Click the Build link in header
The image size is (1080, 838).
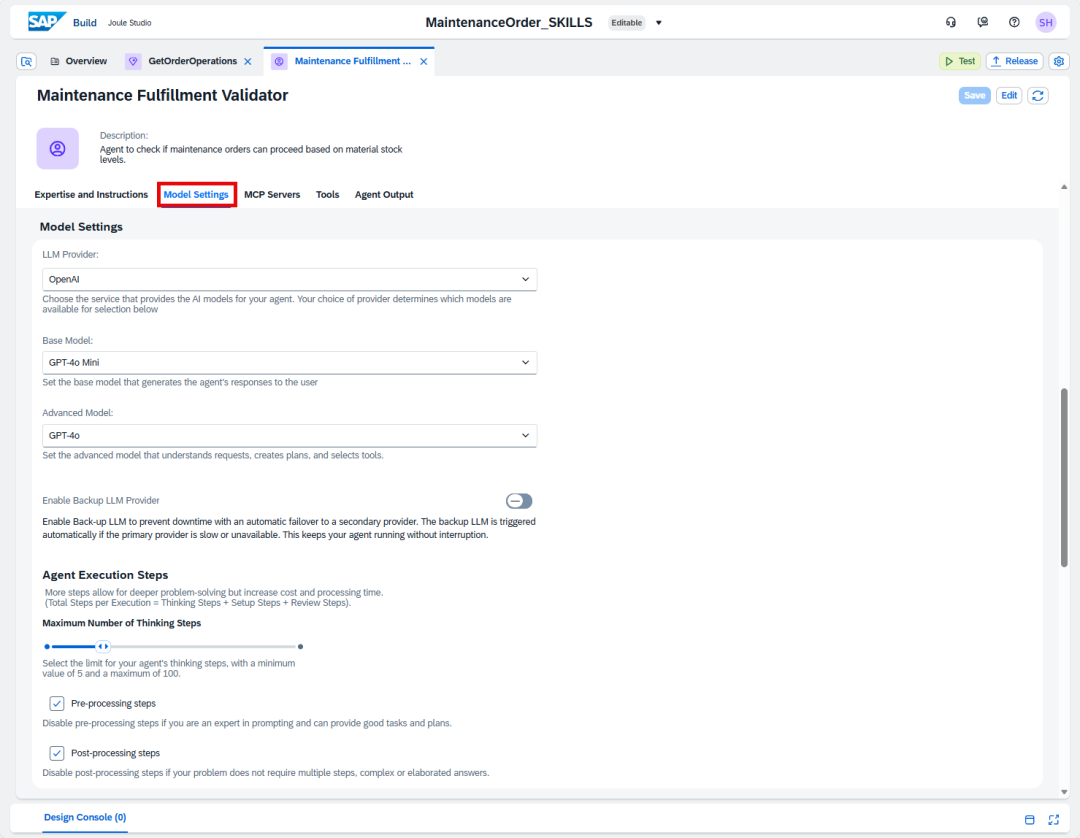tap(85, 23)
